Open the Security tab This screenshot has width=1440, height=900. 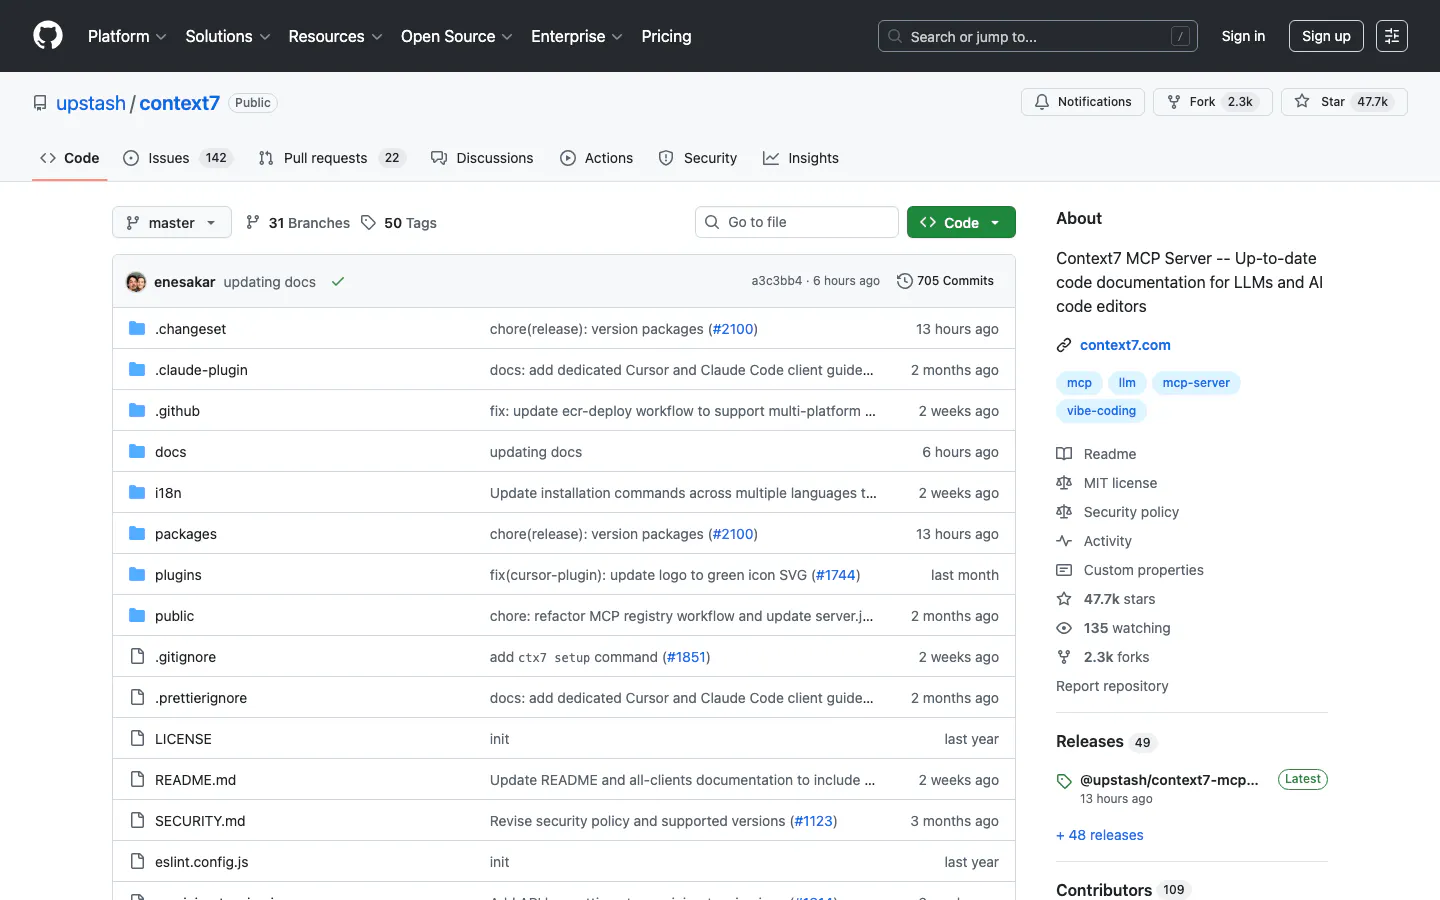[x=698, y=158]
